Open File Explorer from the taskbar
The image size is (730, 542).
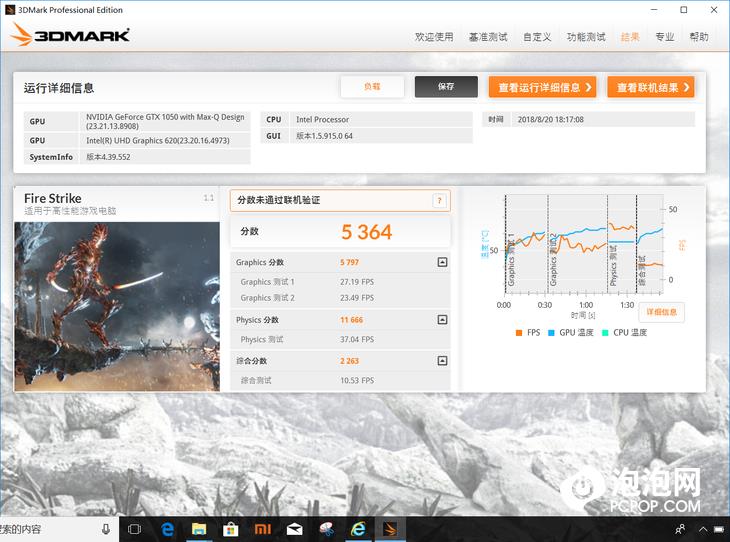[x=199, y=529]
